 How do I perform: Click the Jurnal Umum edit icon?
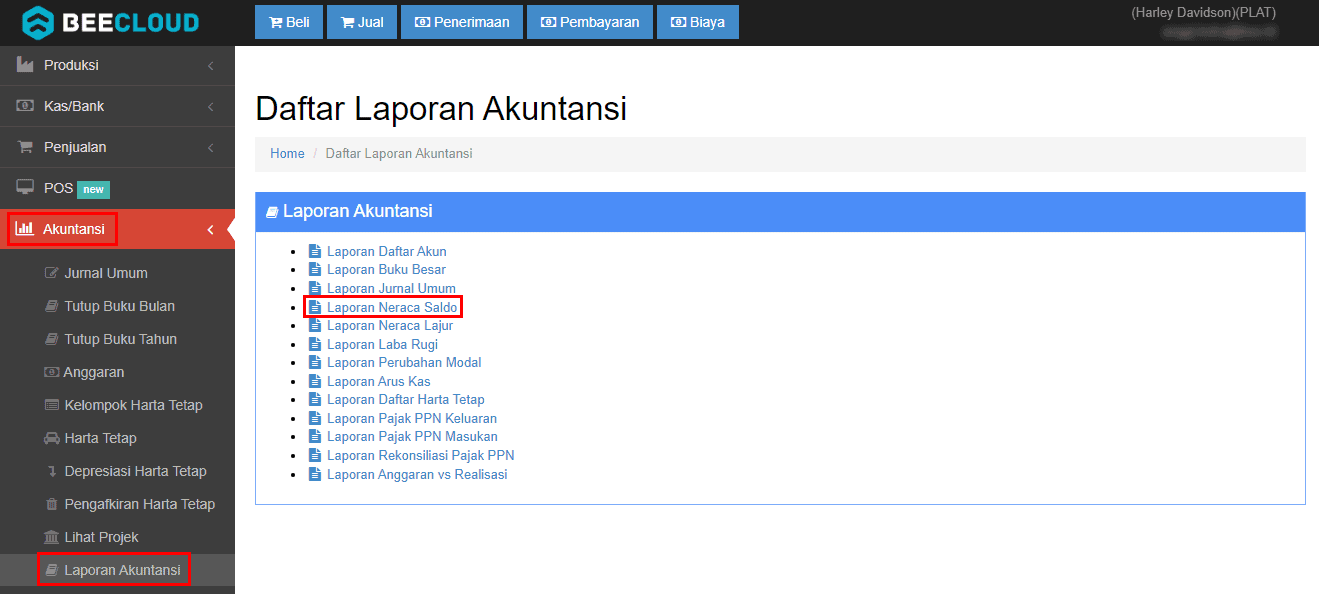pyautogui.click(x=52, y=273)
